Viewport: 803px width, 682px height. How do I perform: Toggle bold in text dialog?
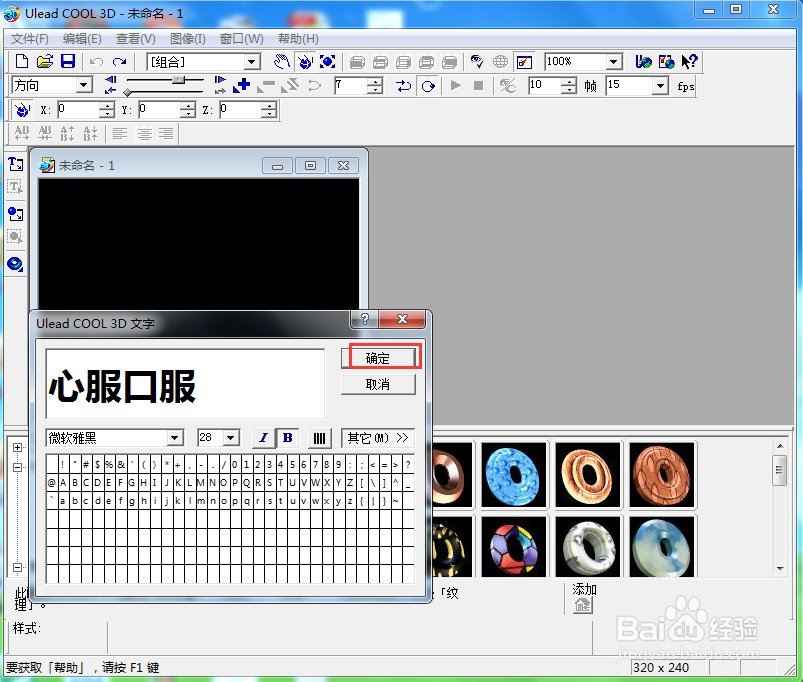[288, 438]
